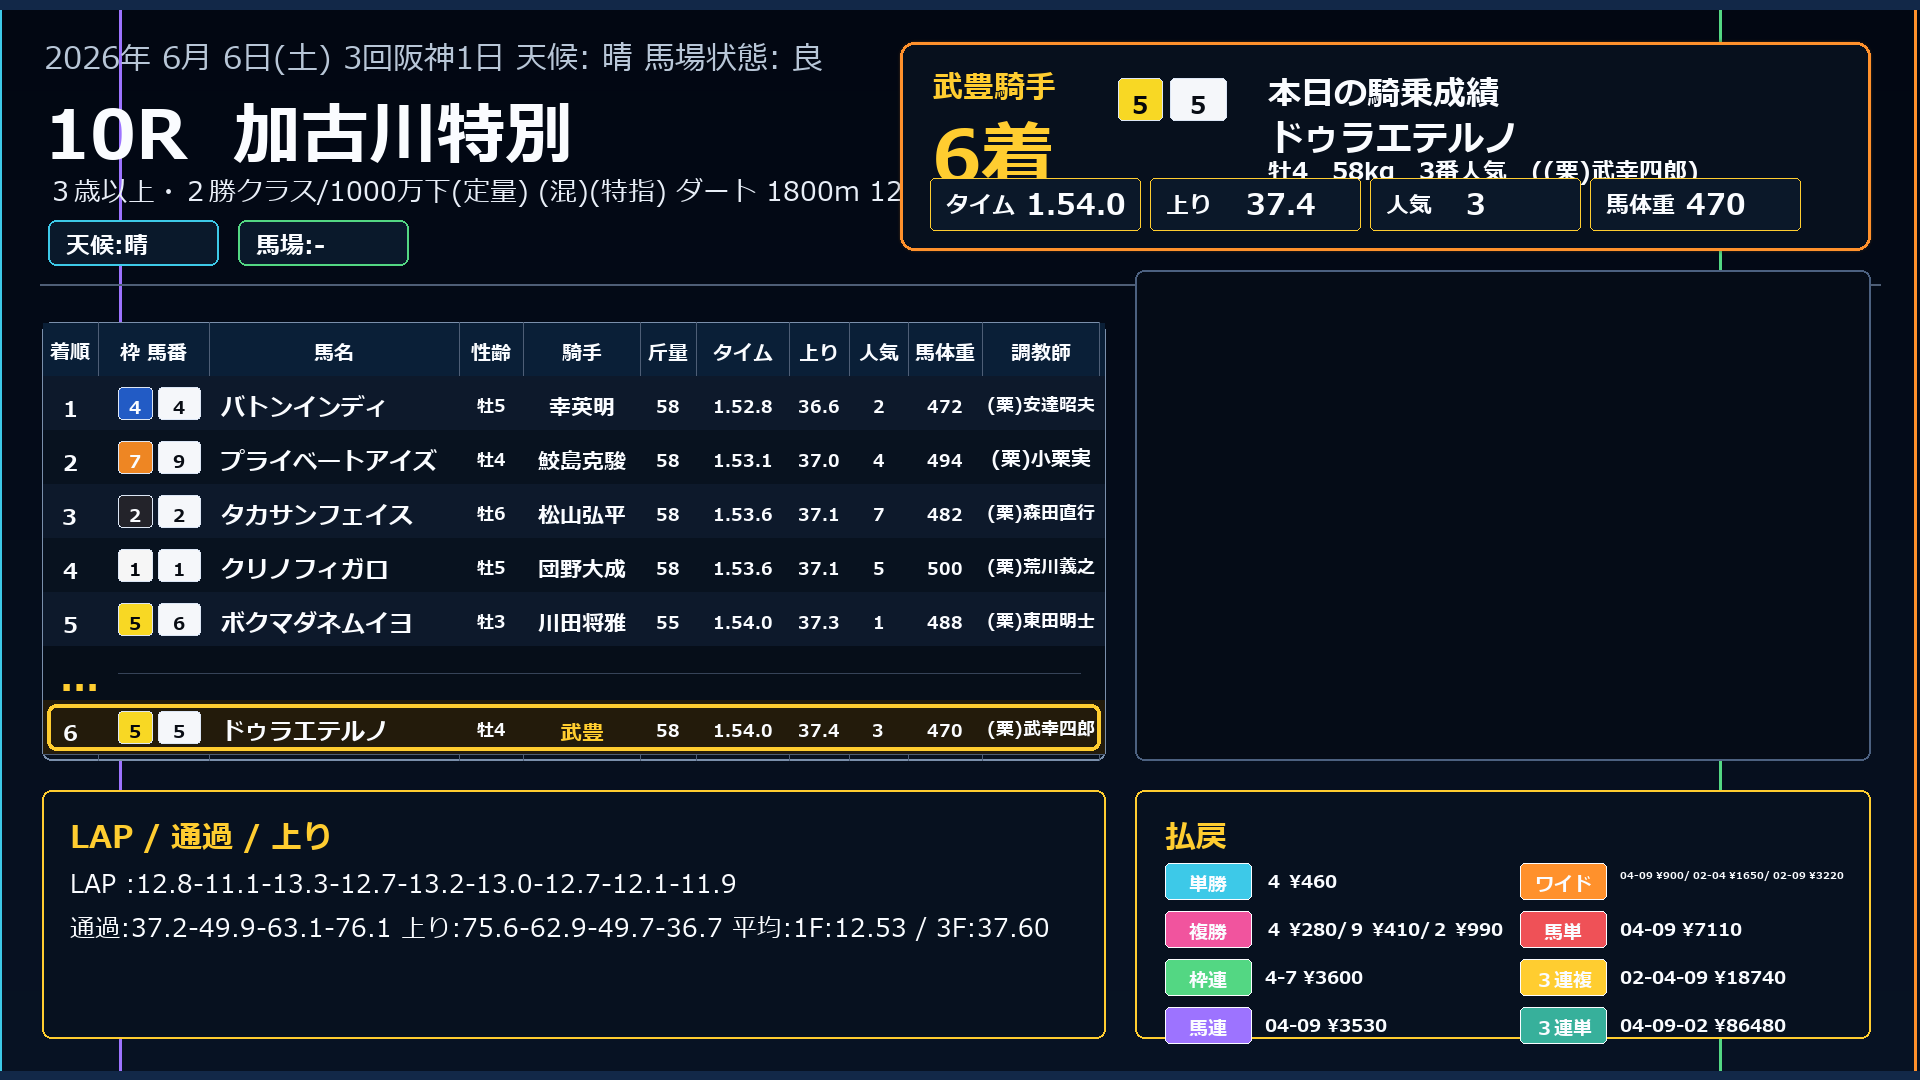Click the 本日の騎乗成績 heading
This screenshot has height=1080, width=1920.
tap(1384, 92)
